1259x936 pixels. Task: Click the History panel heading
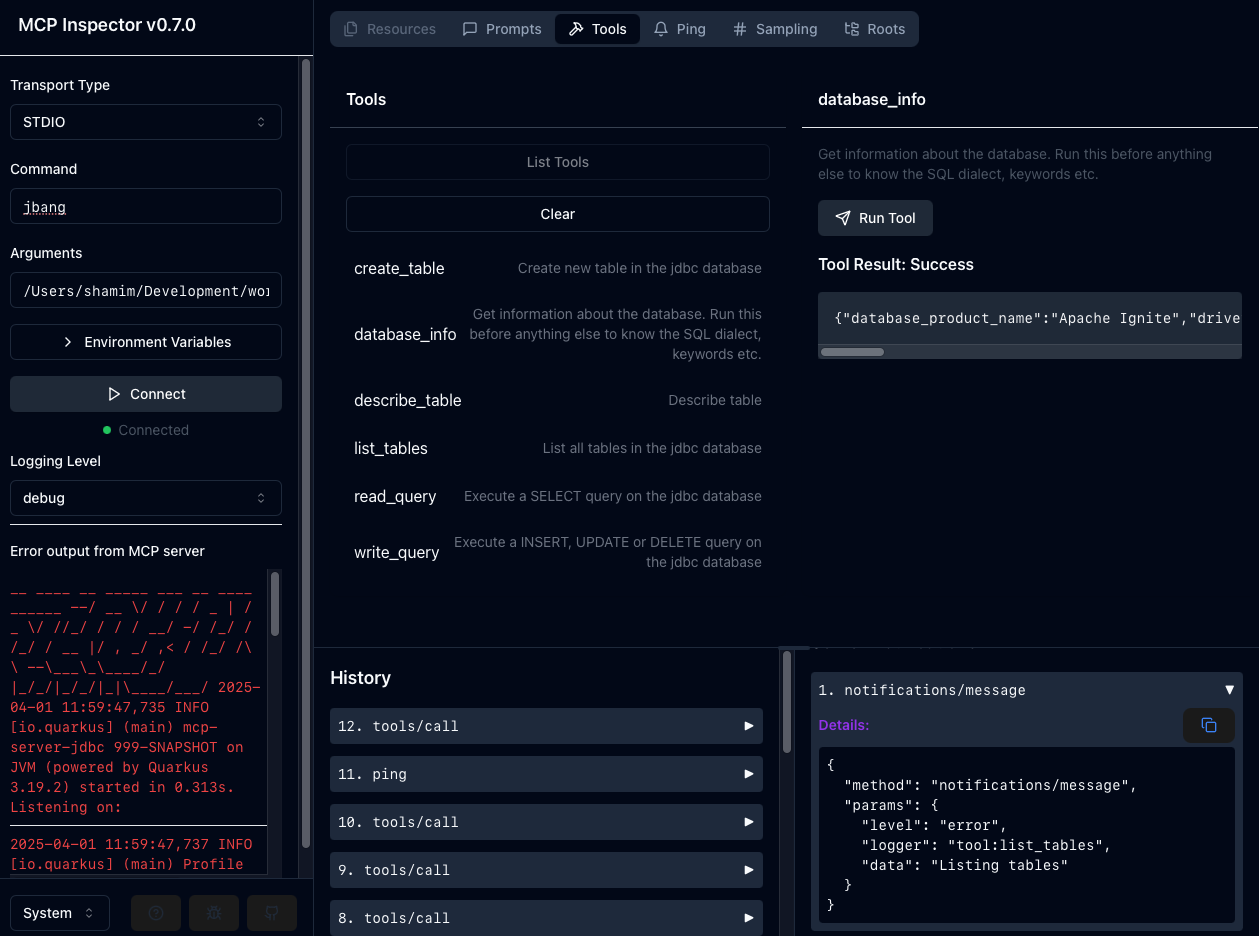[x=360, y=678]
